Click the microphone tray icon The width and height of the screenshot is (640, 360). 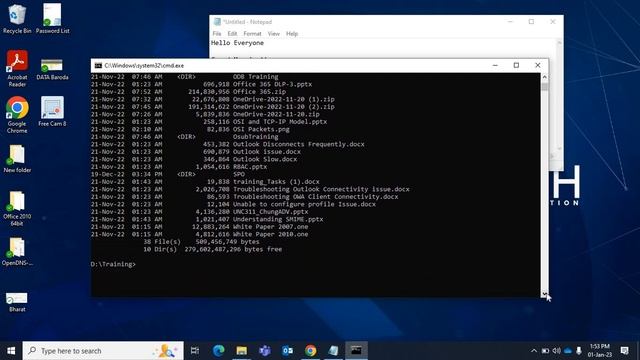click(x=579, y=351)
